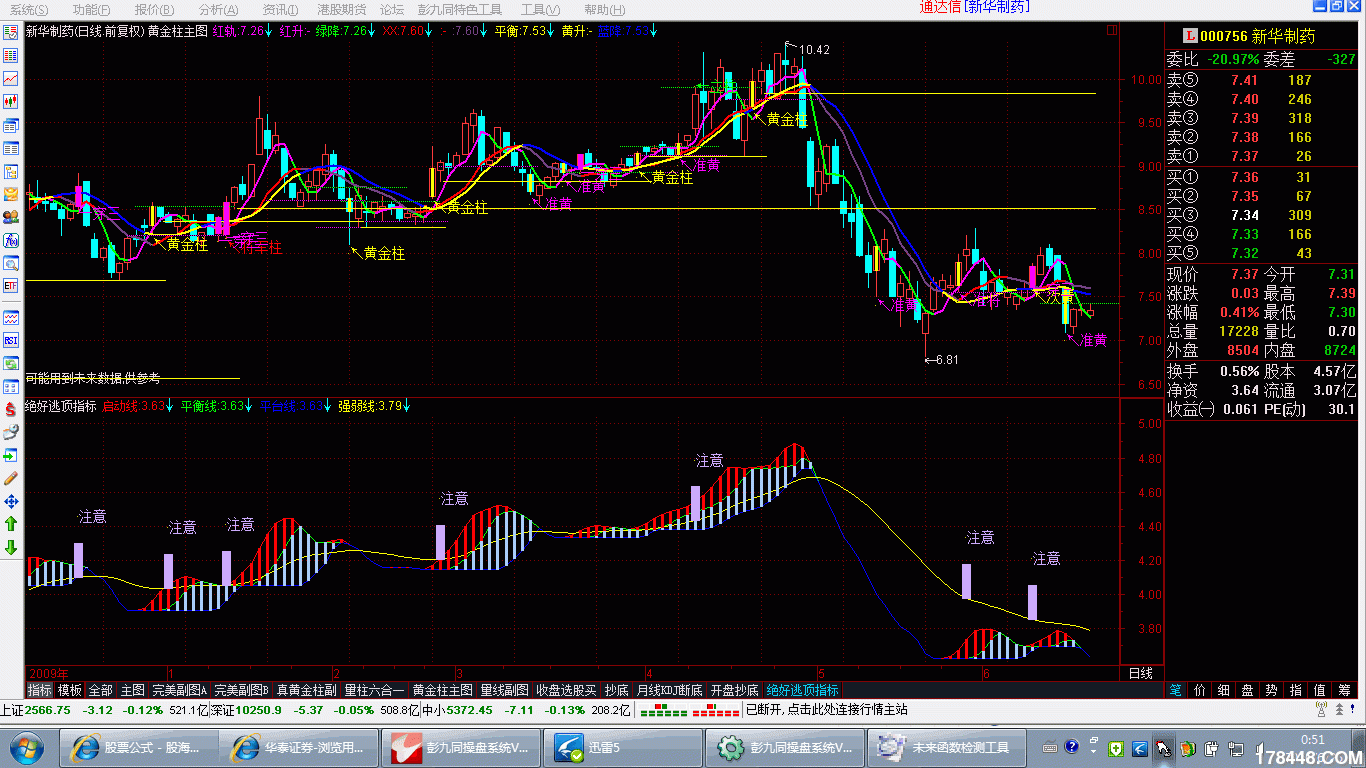Select the 量线副图 tab
Viewport: 1366px width, 768px height.
504,690
